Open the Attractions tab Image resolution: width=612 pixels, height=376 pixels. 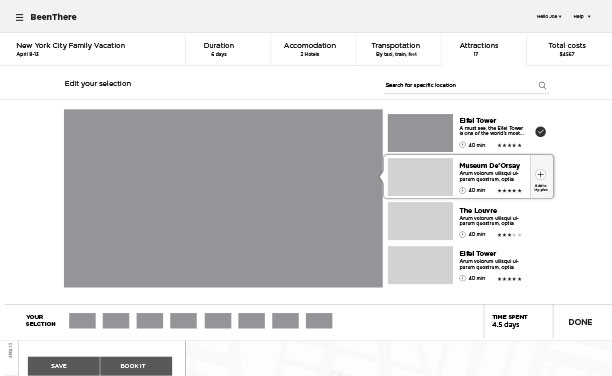(479, 49)
